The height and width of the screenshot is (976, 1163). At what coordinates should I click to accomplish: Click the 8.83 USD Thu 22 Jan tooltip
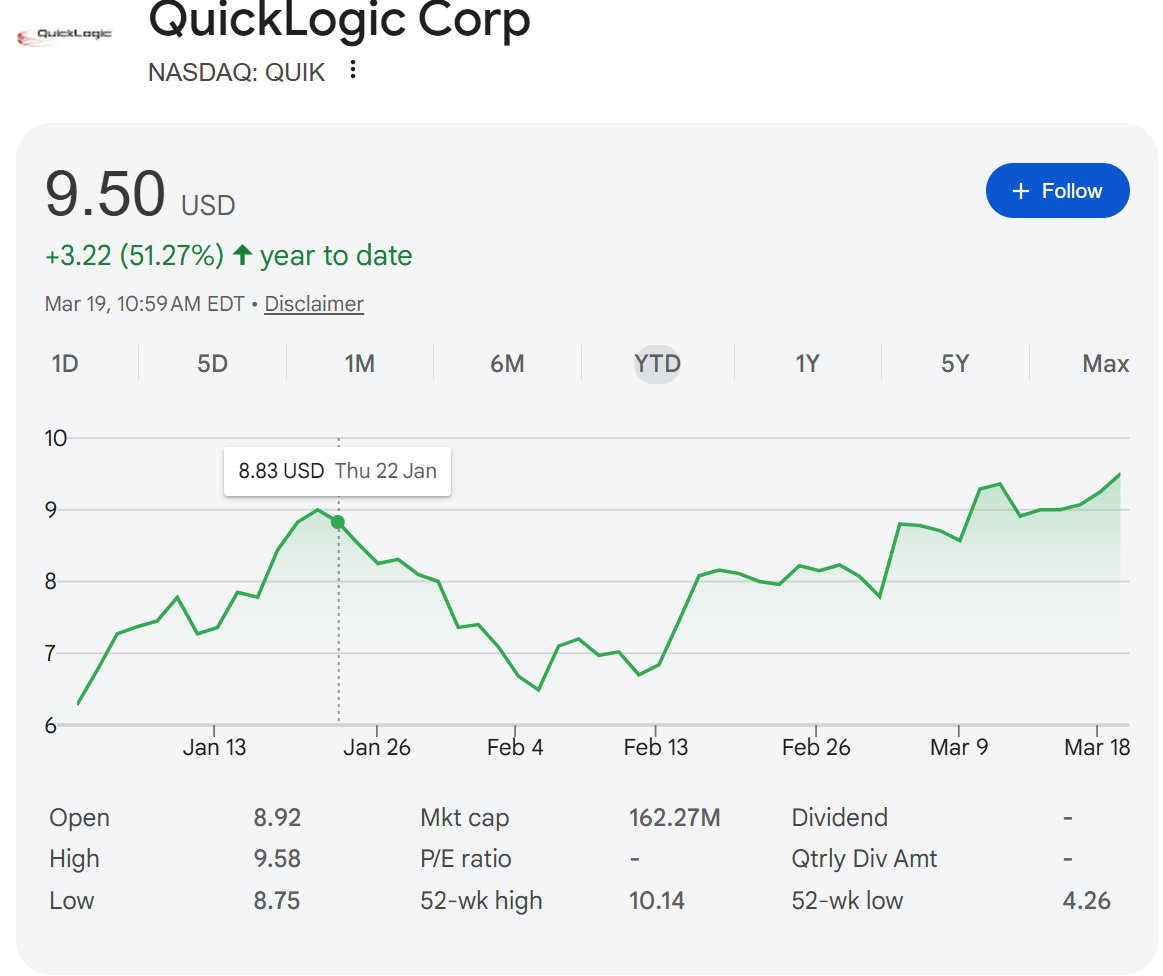[337, 471]
